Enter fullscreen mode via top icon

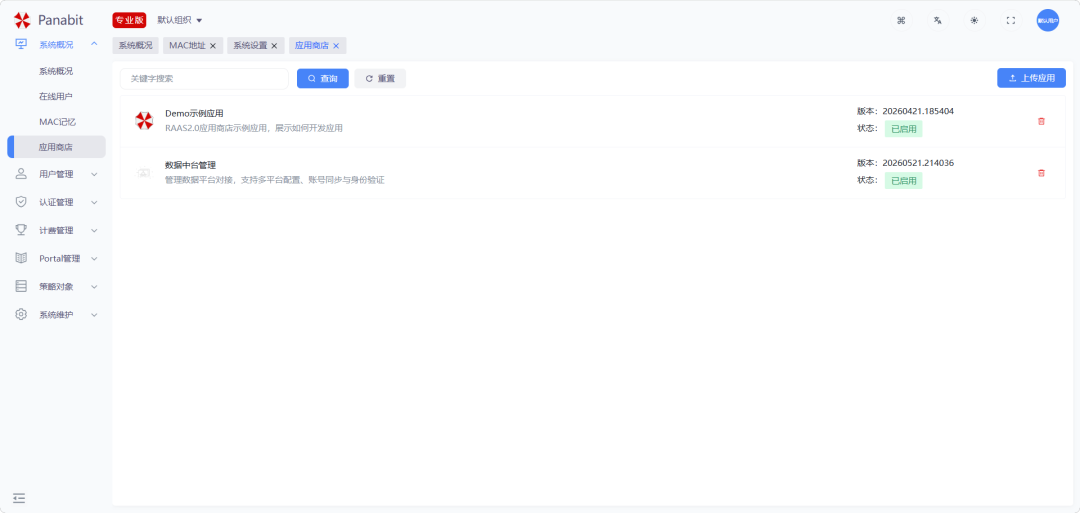tap(1011, 20)
